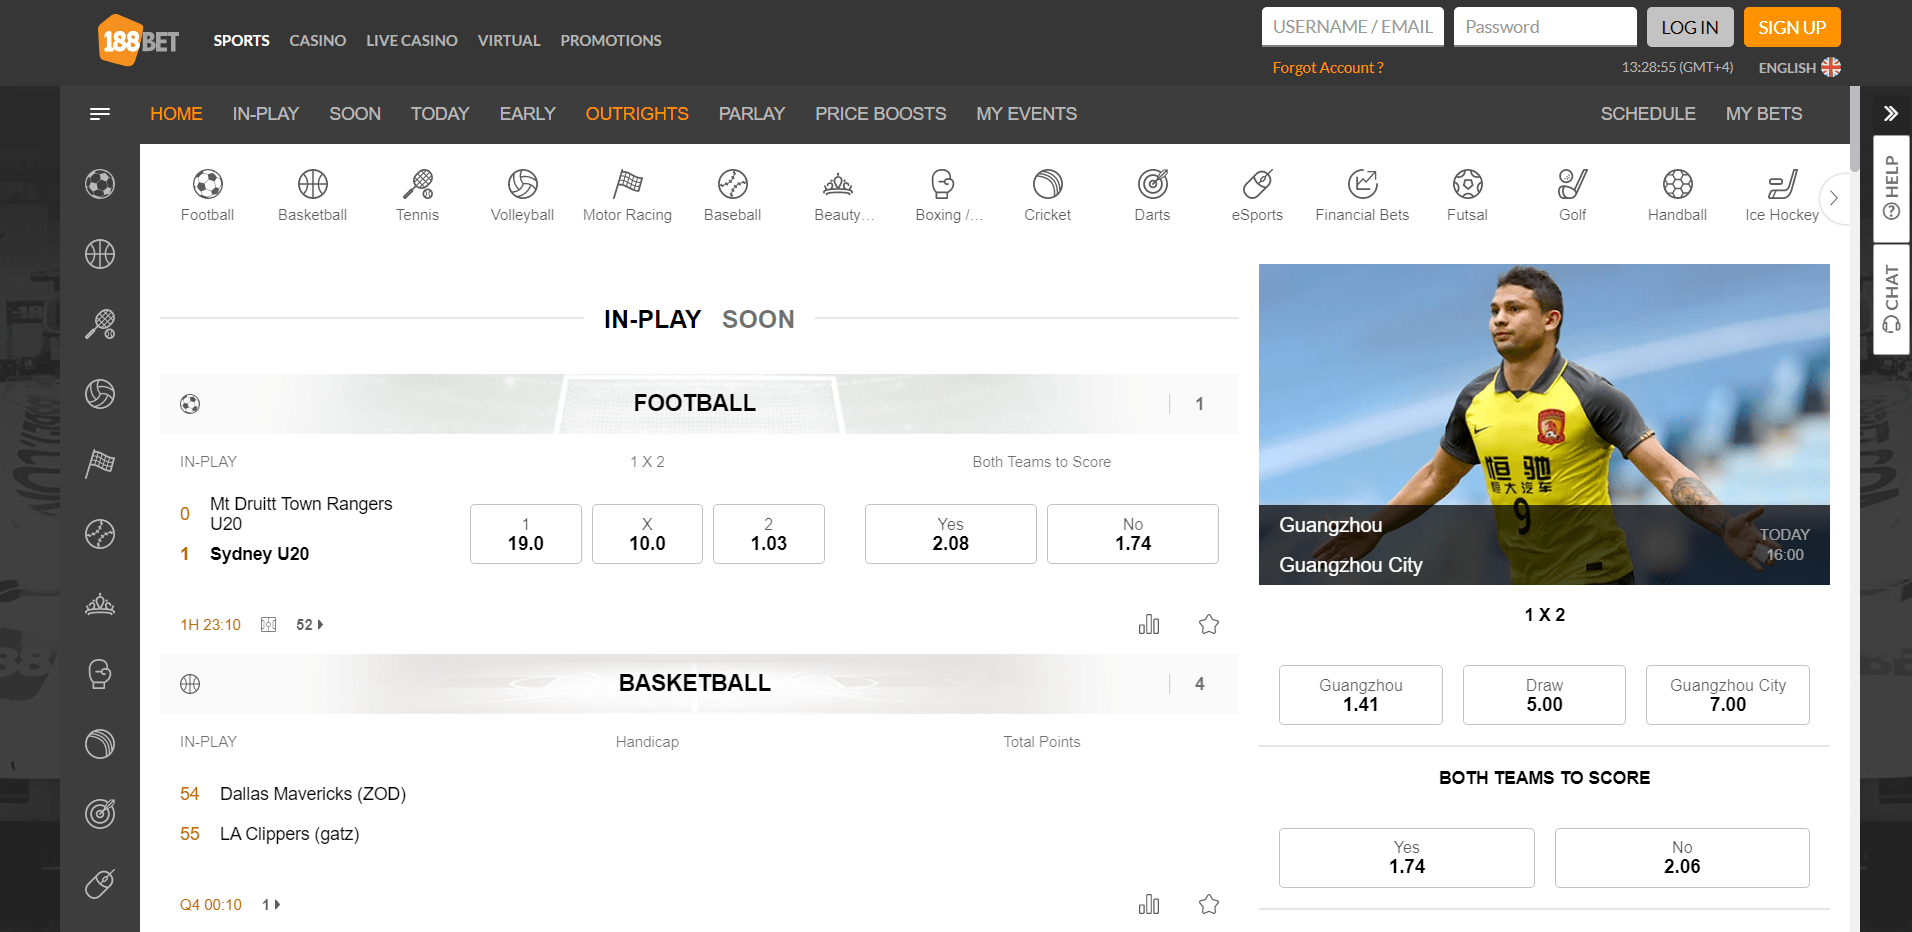Click the SIGN UP button
Viewport: 1912px width, 932px height.
(x=1791, y=27)
